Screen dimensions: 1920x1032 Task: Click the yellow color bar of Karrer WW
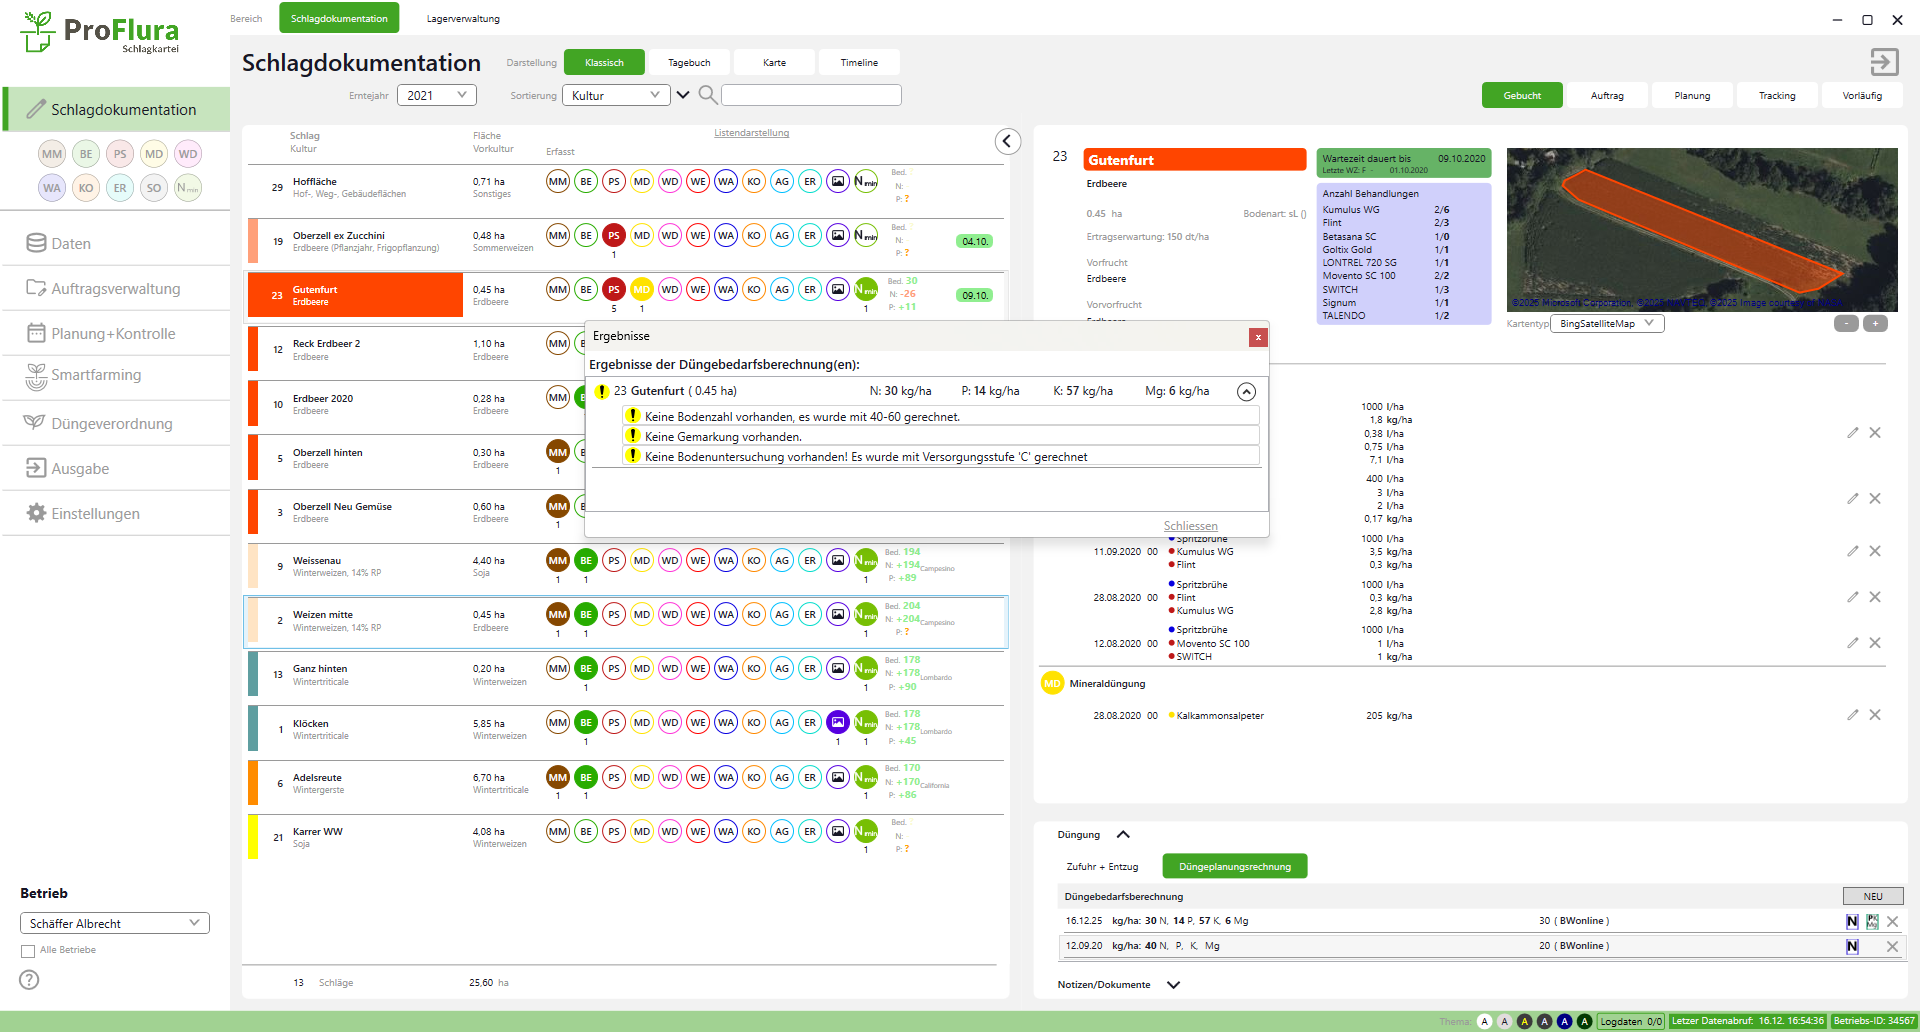coord(253,838)
